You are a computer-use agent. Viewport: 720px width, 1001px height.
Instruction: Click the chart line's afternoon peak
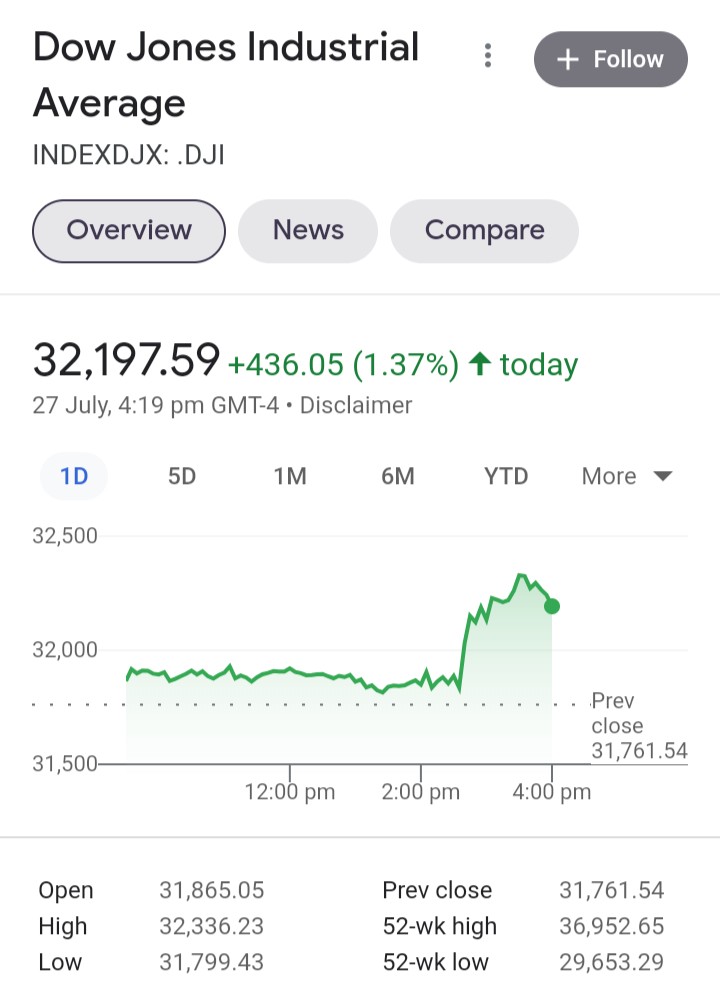(x=520, y=576)
